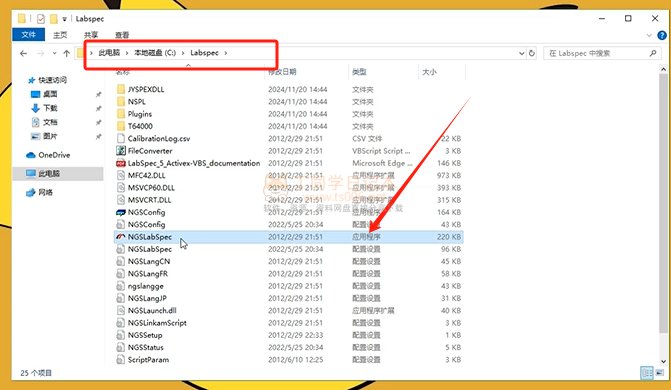Viewport: 671px width, 390px height.
Task: Expand the address bar history dropdown
Action: (x=522, y=53)
